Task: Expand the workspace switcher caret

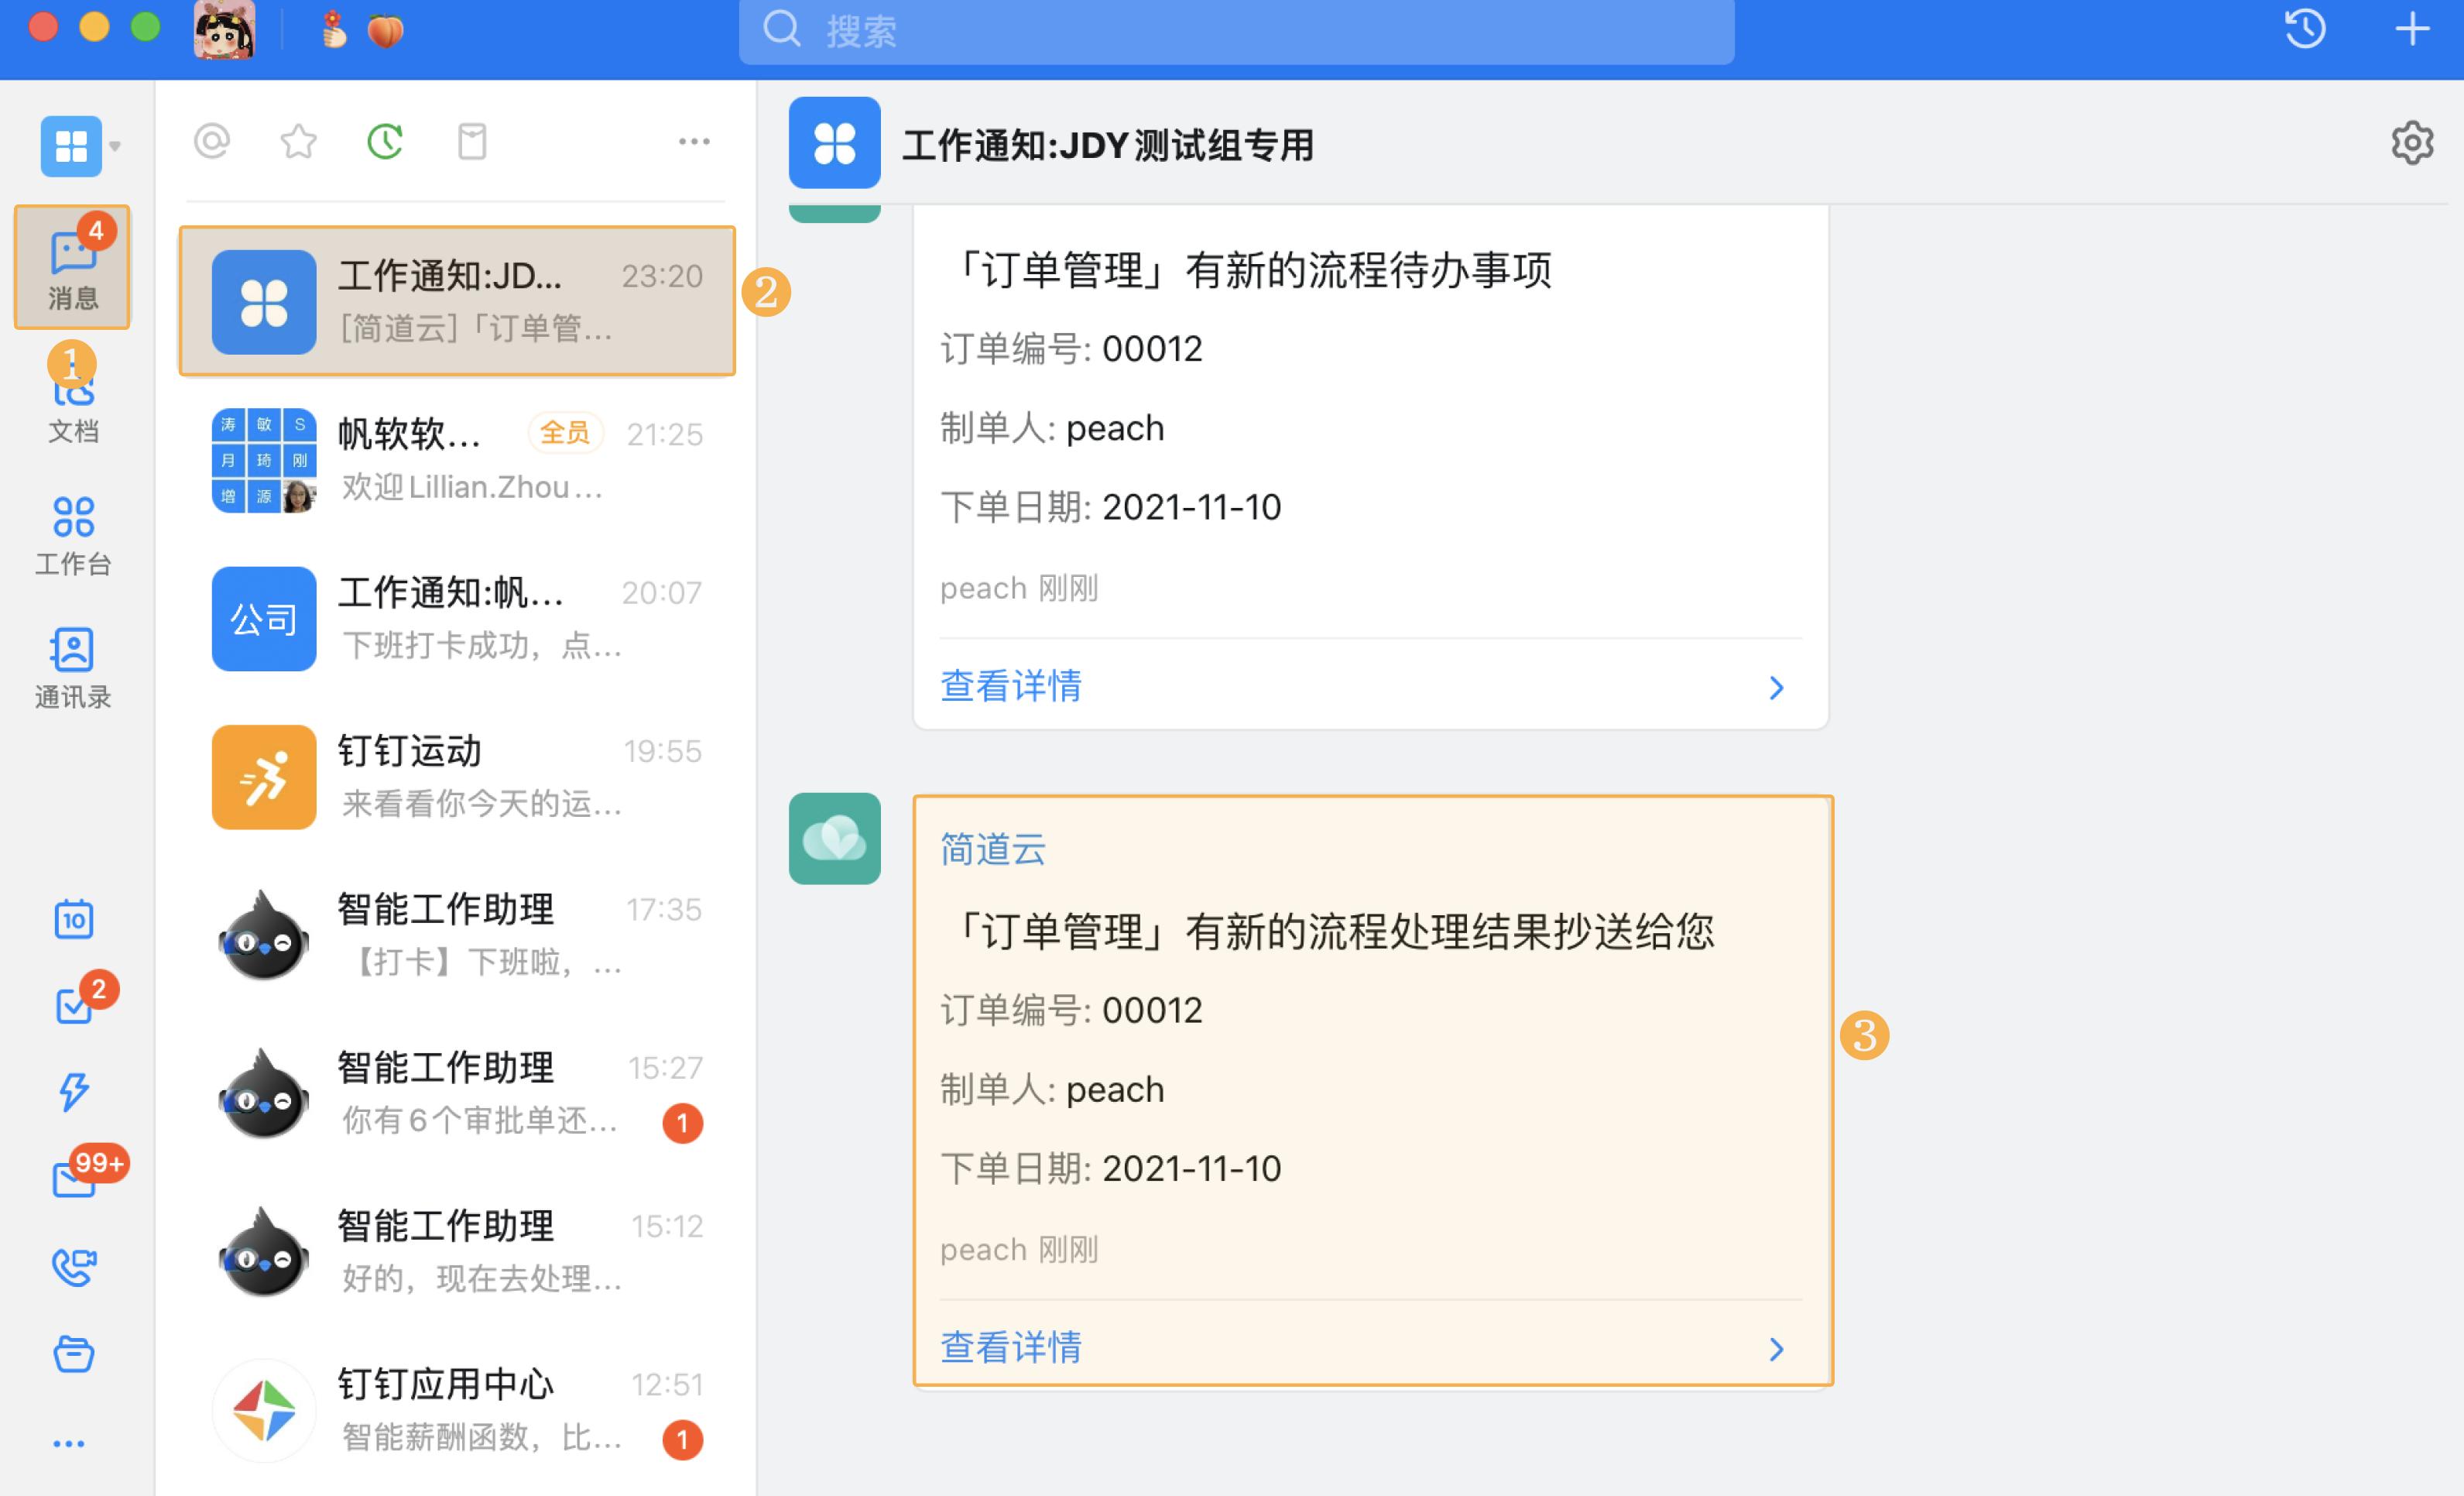Action: pyautogui.click(x=116, y=146)
